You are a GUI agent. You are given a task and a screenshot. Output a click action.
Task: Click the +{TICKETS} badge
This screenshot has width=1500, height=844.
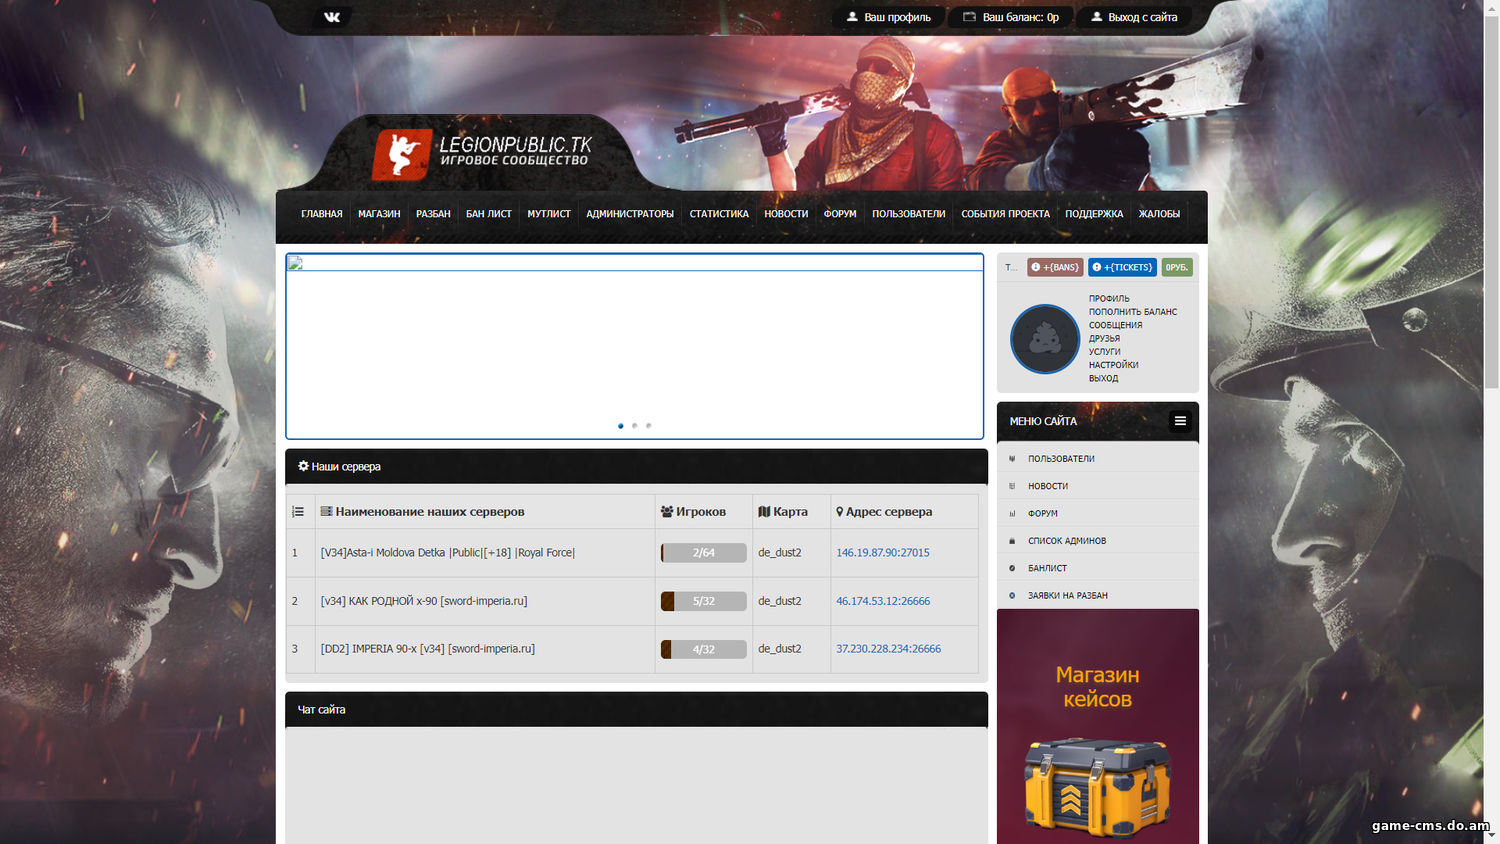(1122, 267)
